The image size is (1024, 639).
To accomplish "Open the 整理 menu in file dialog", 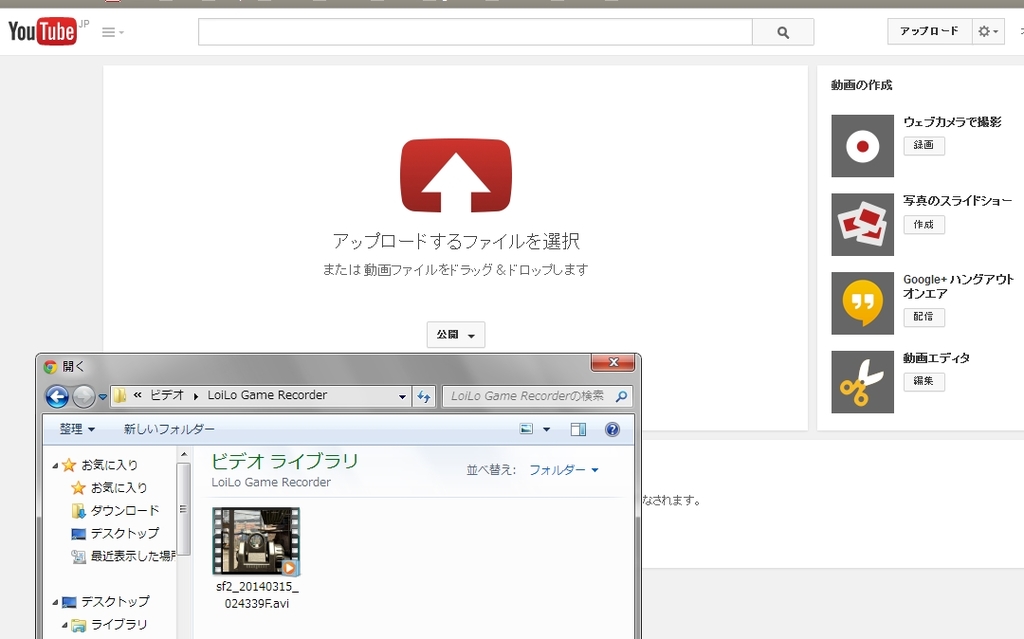I will (x=77, y=429).
